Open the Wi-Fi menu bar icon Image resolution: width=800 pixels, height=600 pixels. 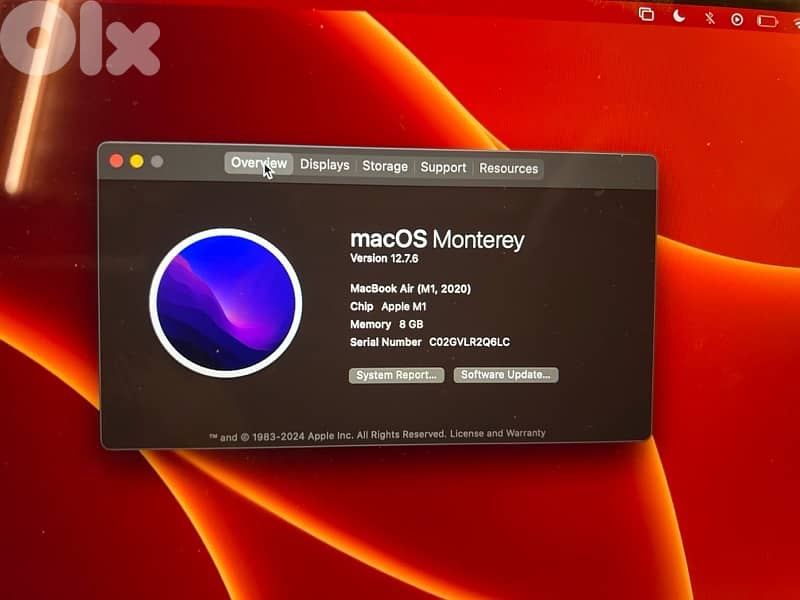(x=795, y=24)
